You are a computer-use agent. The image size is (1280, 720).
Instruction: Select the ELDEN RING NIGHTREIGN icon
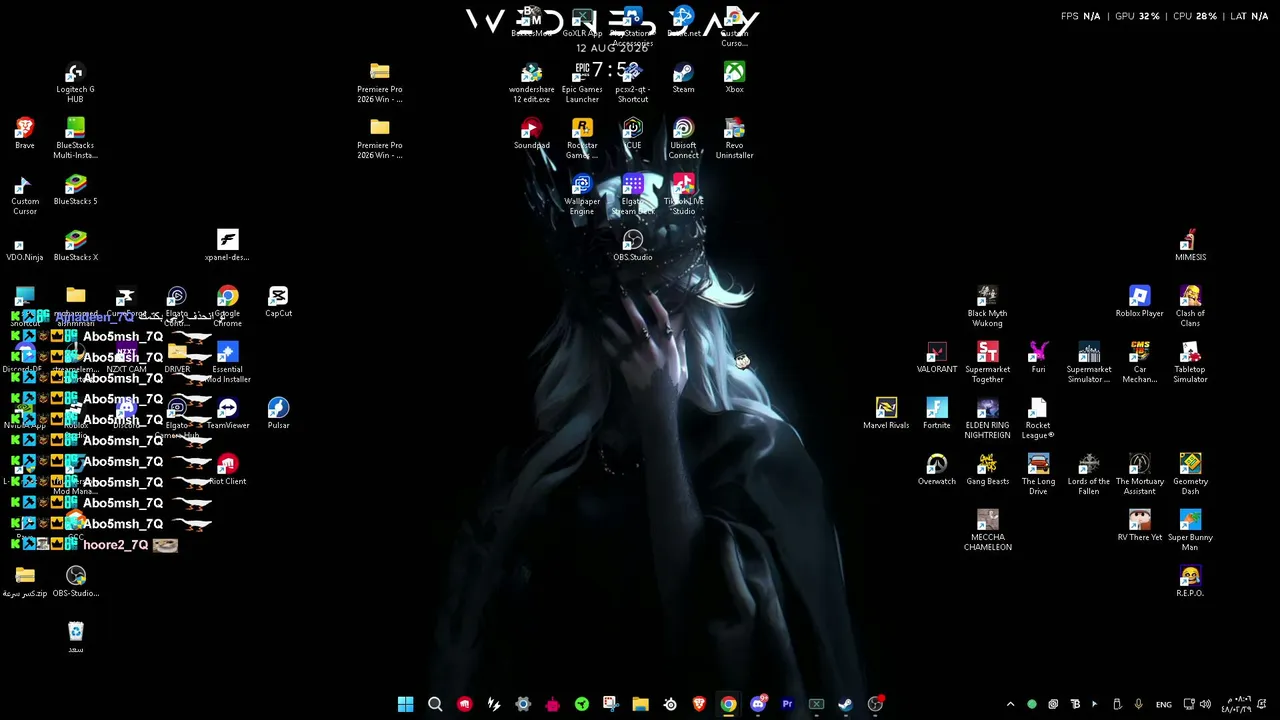click(987, 419)
